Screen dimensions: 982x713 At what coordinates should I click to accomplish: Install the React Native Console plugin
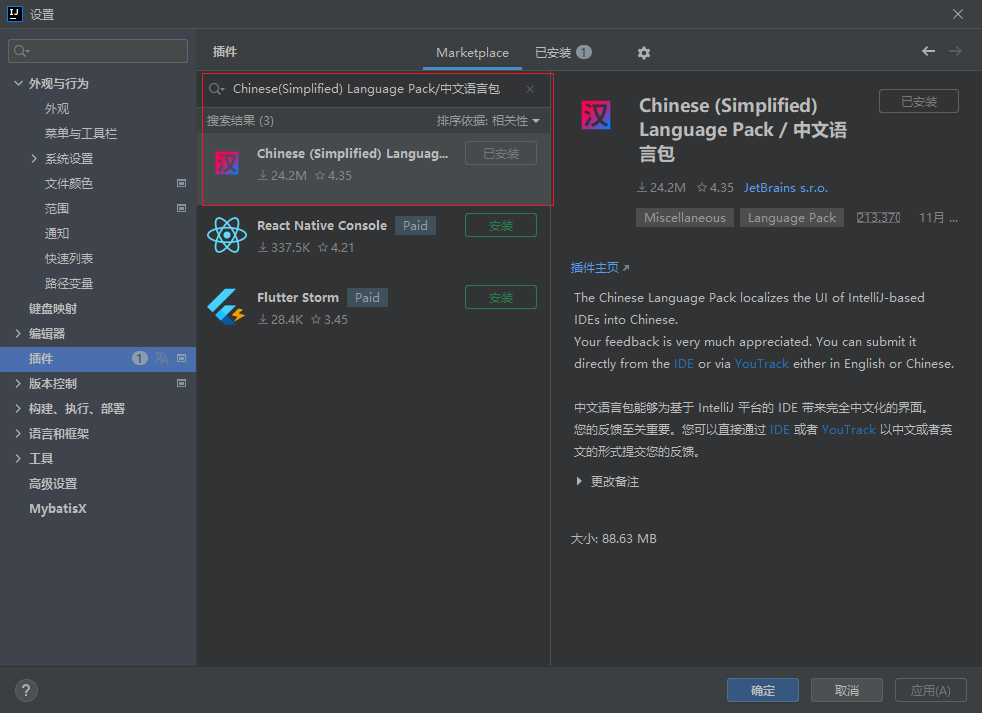[500, 226]
